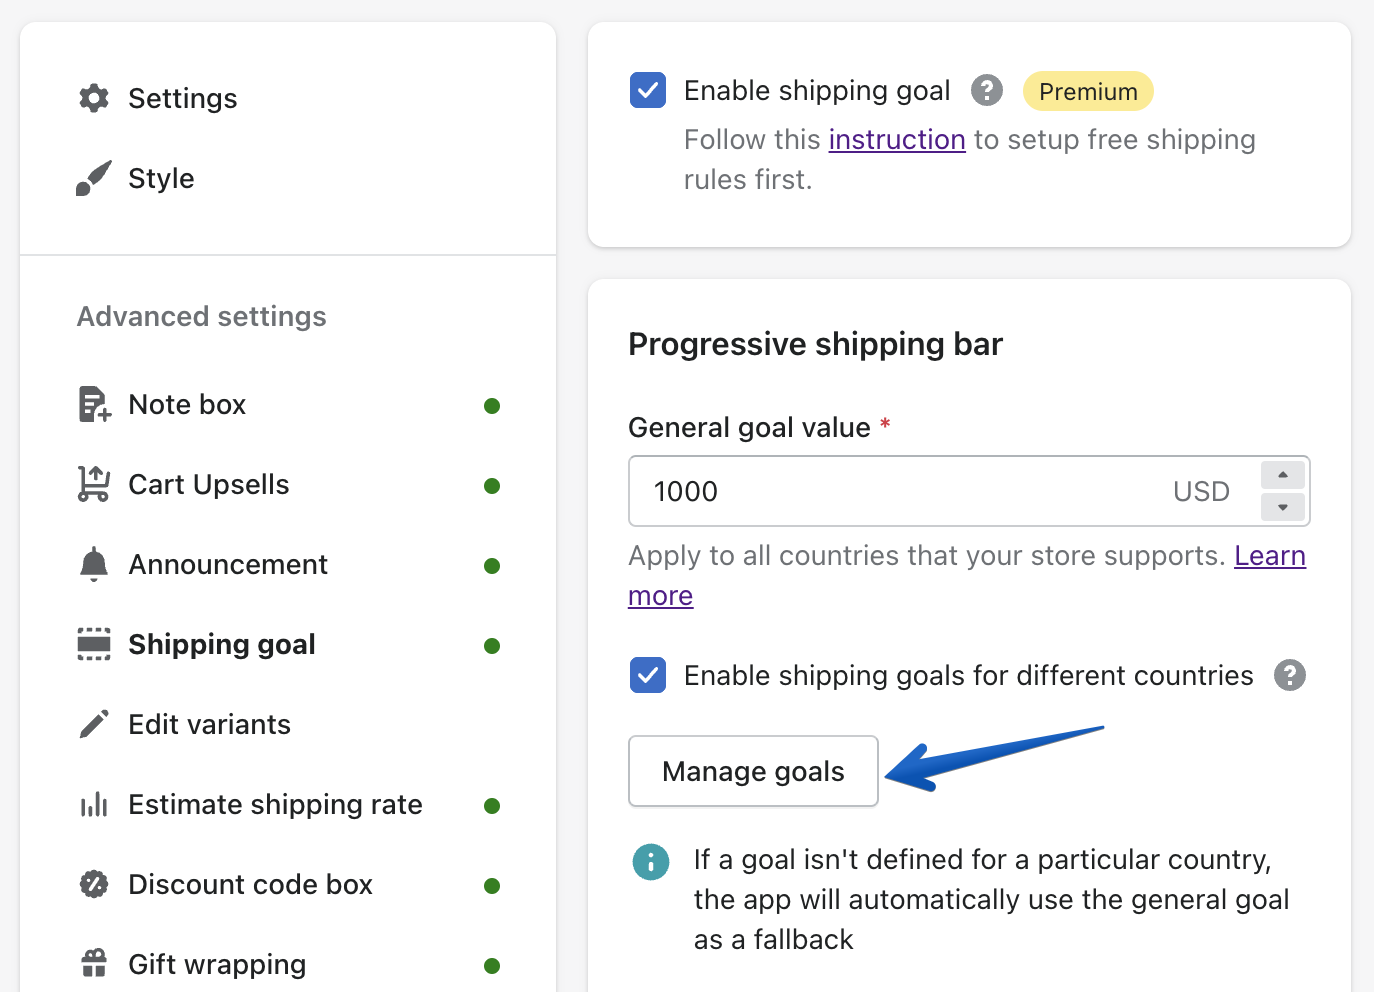The image size is (1374, 992).
Task: Decrease goal value with down stepper arrow
Action: point(1283,508)
